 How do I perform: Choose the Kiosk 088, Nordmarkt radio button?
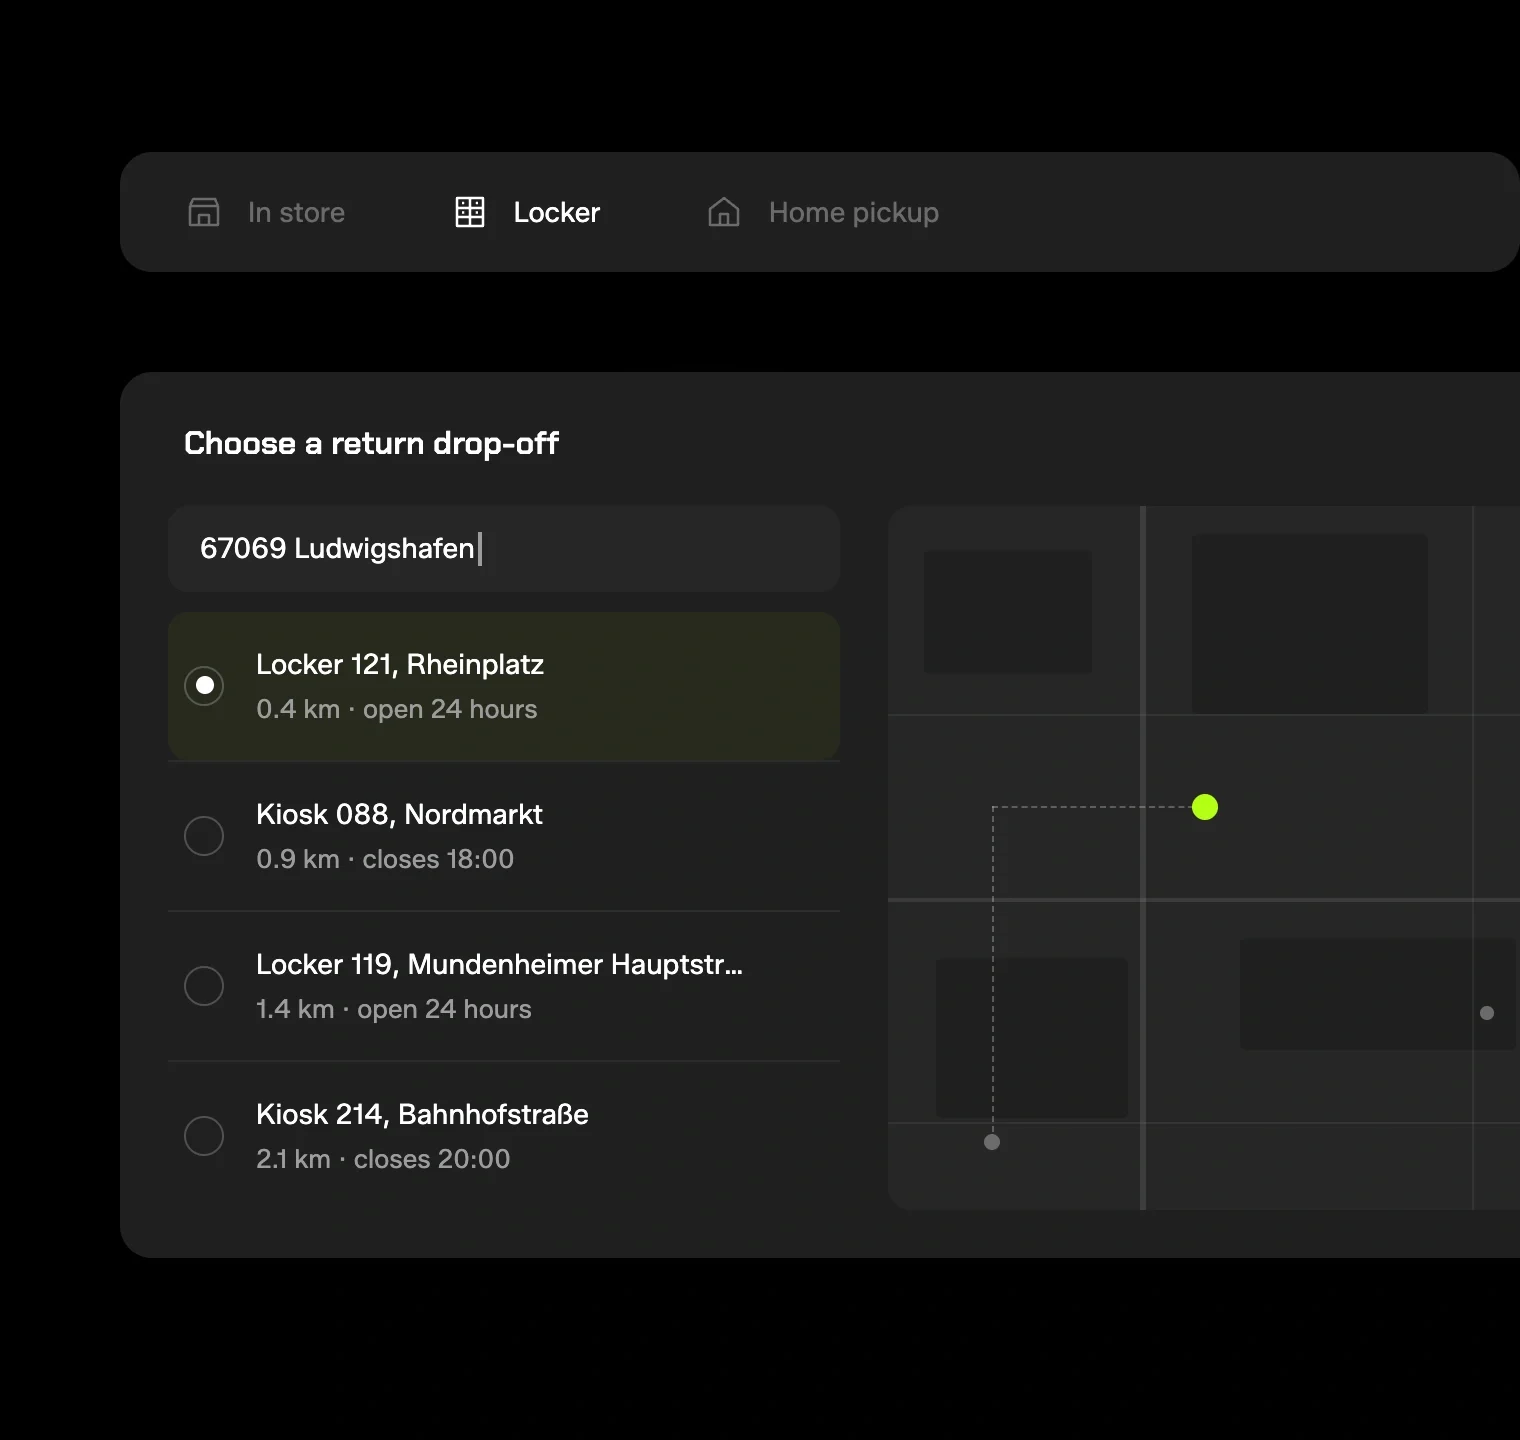tap(204, 836)
